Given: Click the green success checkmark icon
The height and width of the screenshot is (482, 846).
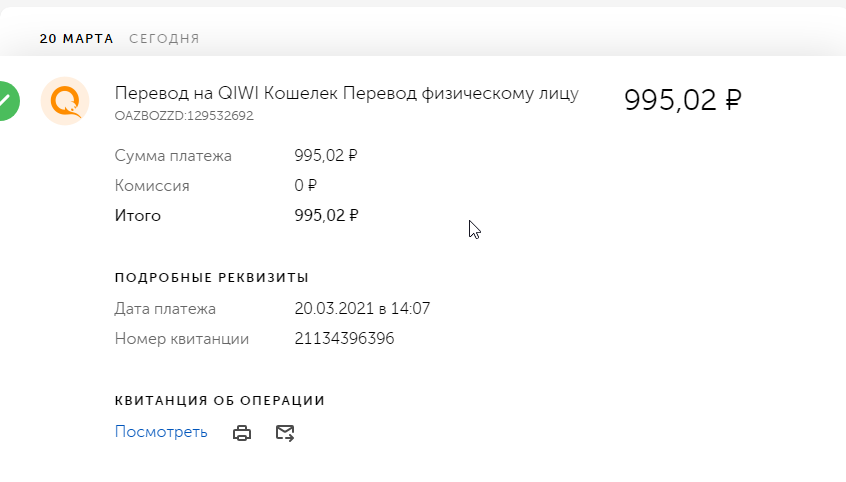Looking at the screenshot, I should pos(9,101).
